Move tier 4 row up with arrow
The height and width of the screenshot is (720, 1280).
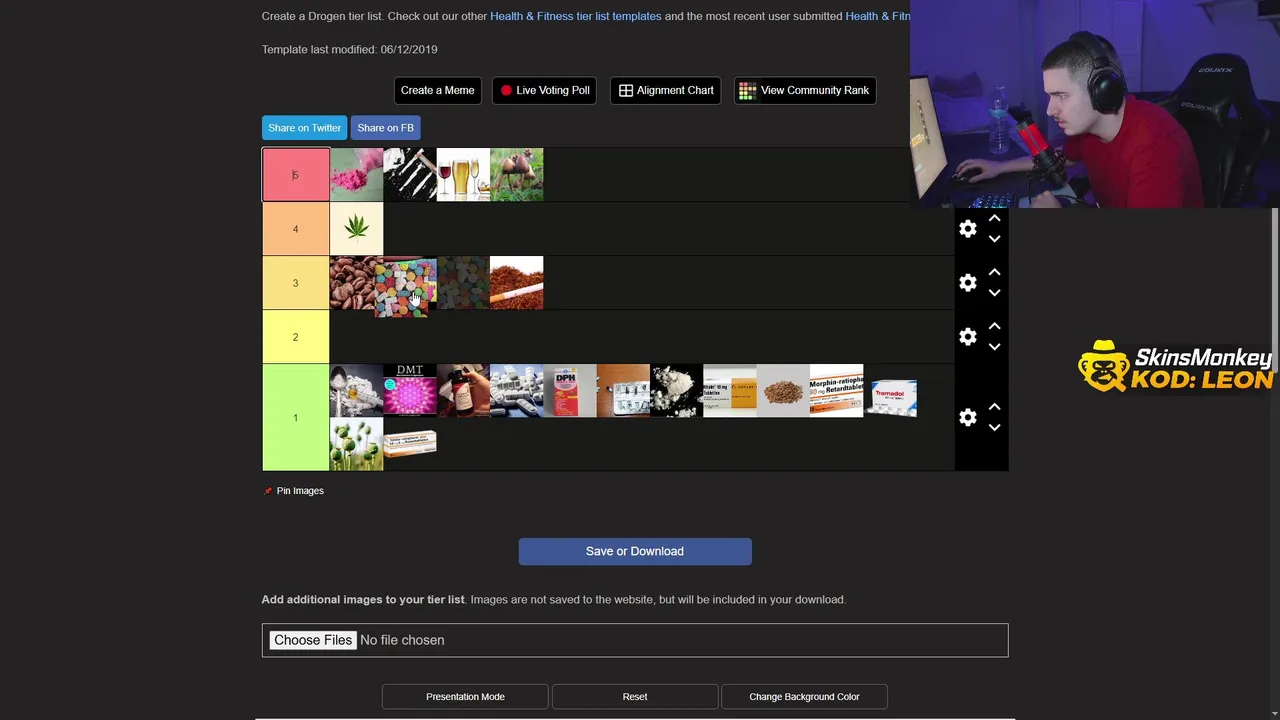994,218
